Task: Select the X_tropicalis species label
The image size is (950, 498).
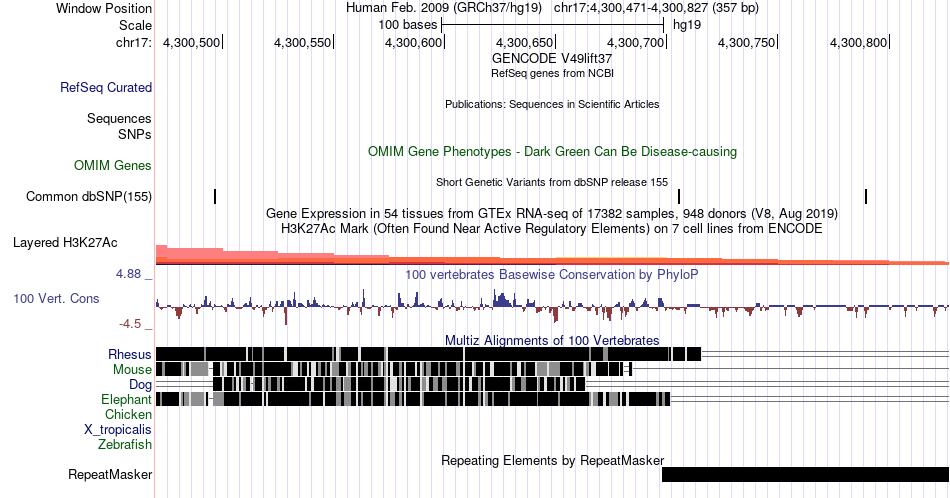Action: [118, 430]
